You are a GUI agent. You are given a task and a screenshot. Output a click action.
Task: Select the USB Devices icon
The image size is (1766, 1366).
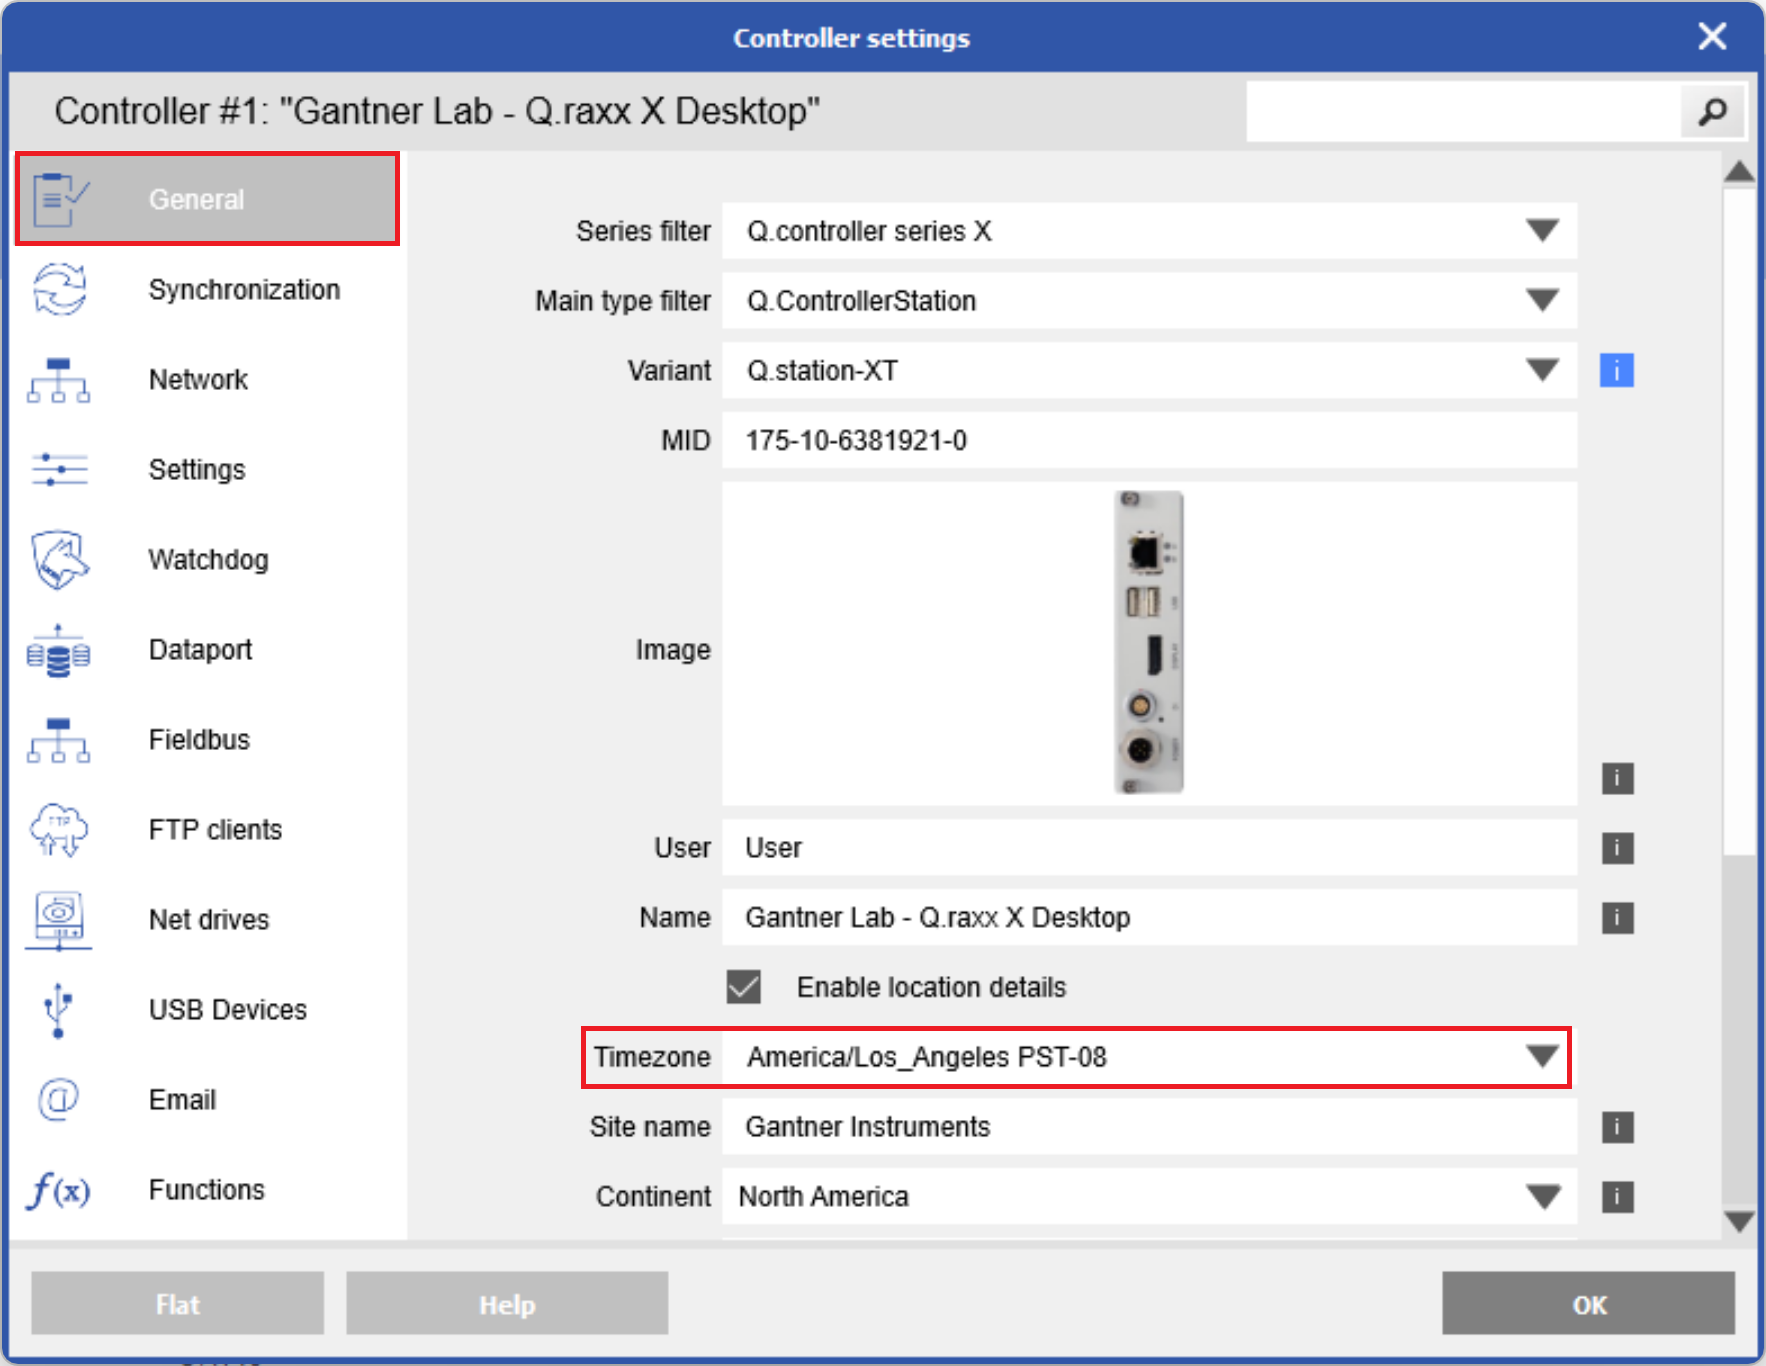point(58,1010)
